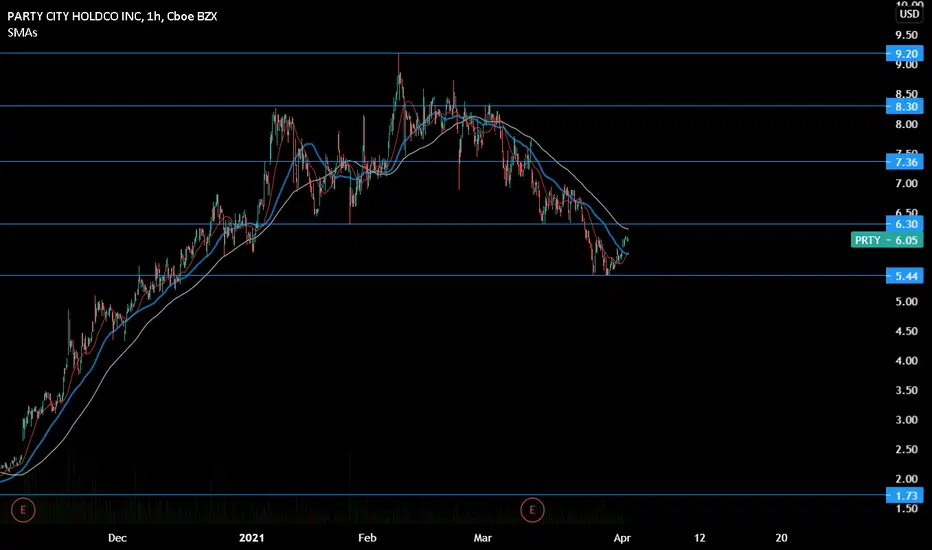Click the 4.50 price scale value
This screenshot has height=550, width=932.
click(x=906, y=331)
